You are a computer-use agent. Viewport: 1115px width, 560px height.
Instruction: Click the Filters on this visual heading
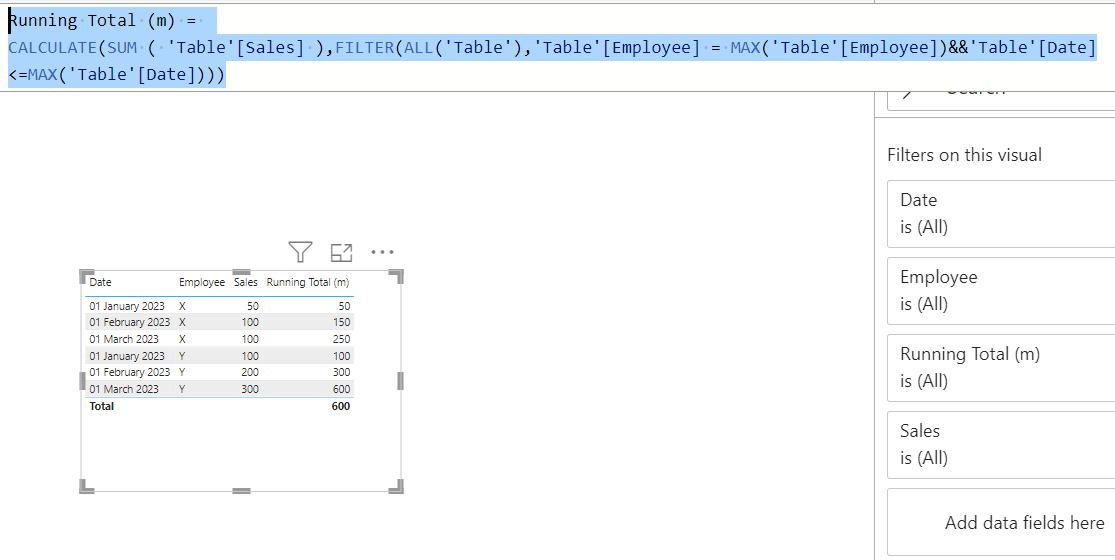964,154
